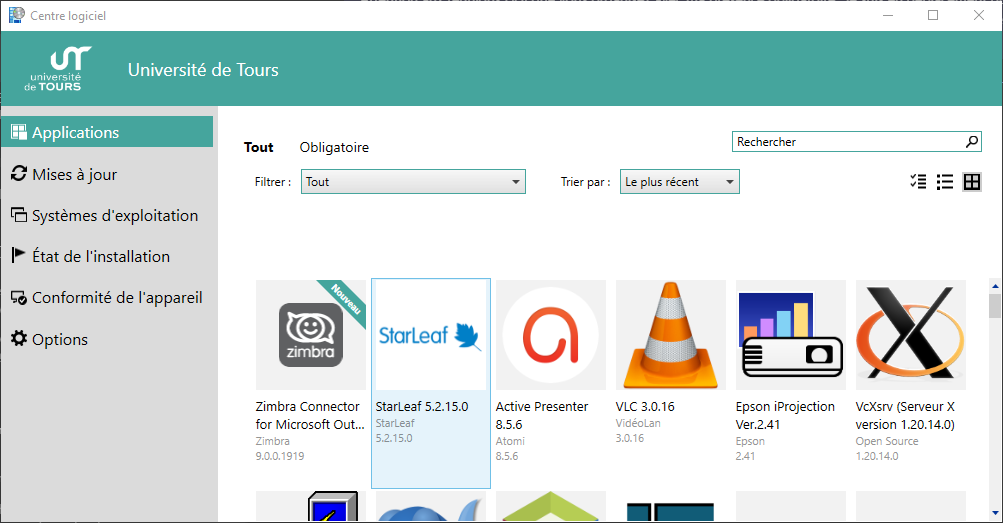Select the Obligatoire tab
Viewport: 1003px width, 523px height.
(x=334, y=147)
